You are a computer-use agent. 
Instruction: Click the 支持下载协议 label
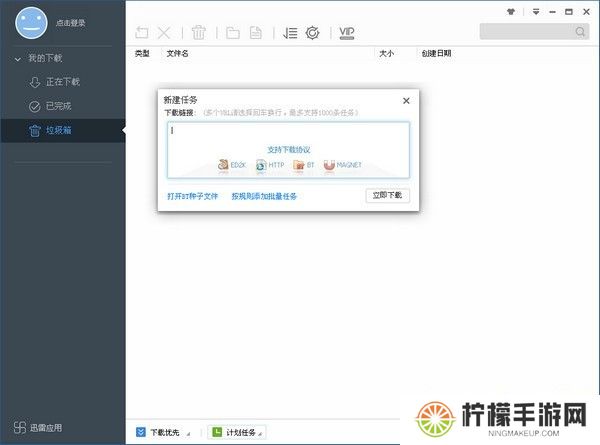click(x=289, y=150)
